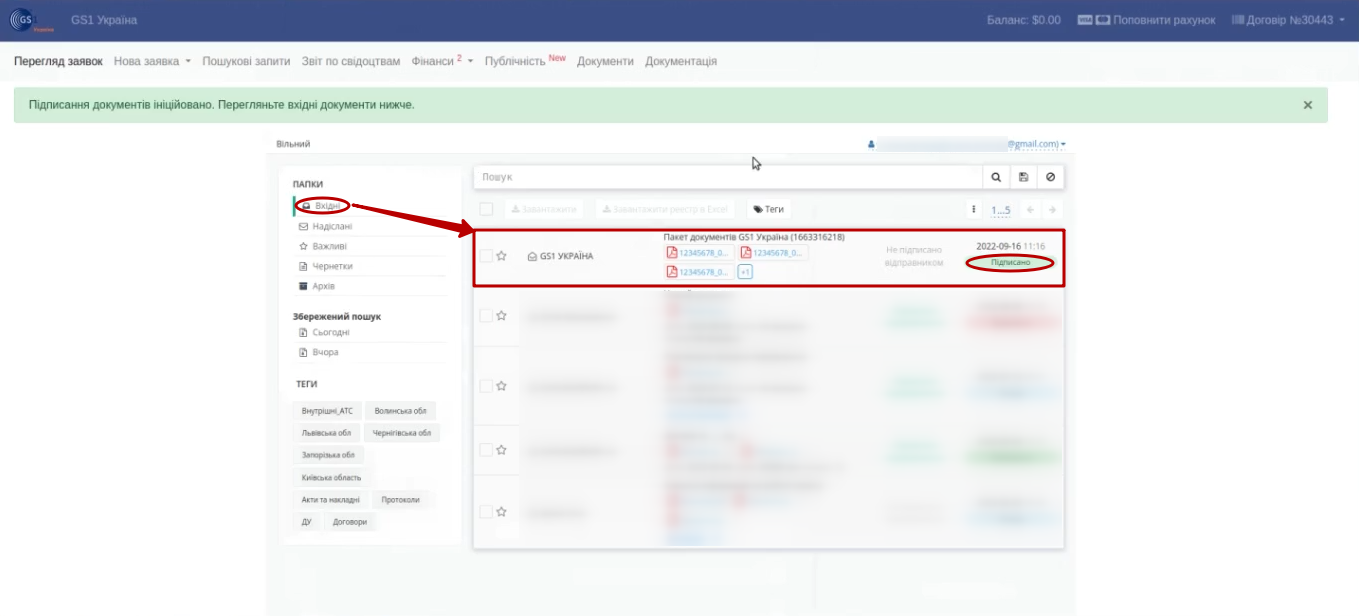Open the PDF attachment beside +1 badge
This screenshot has height=616, width=1359.
(698, 272)
